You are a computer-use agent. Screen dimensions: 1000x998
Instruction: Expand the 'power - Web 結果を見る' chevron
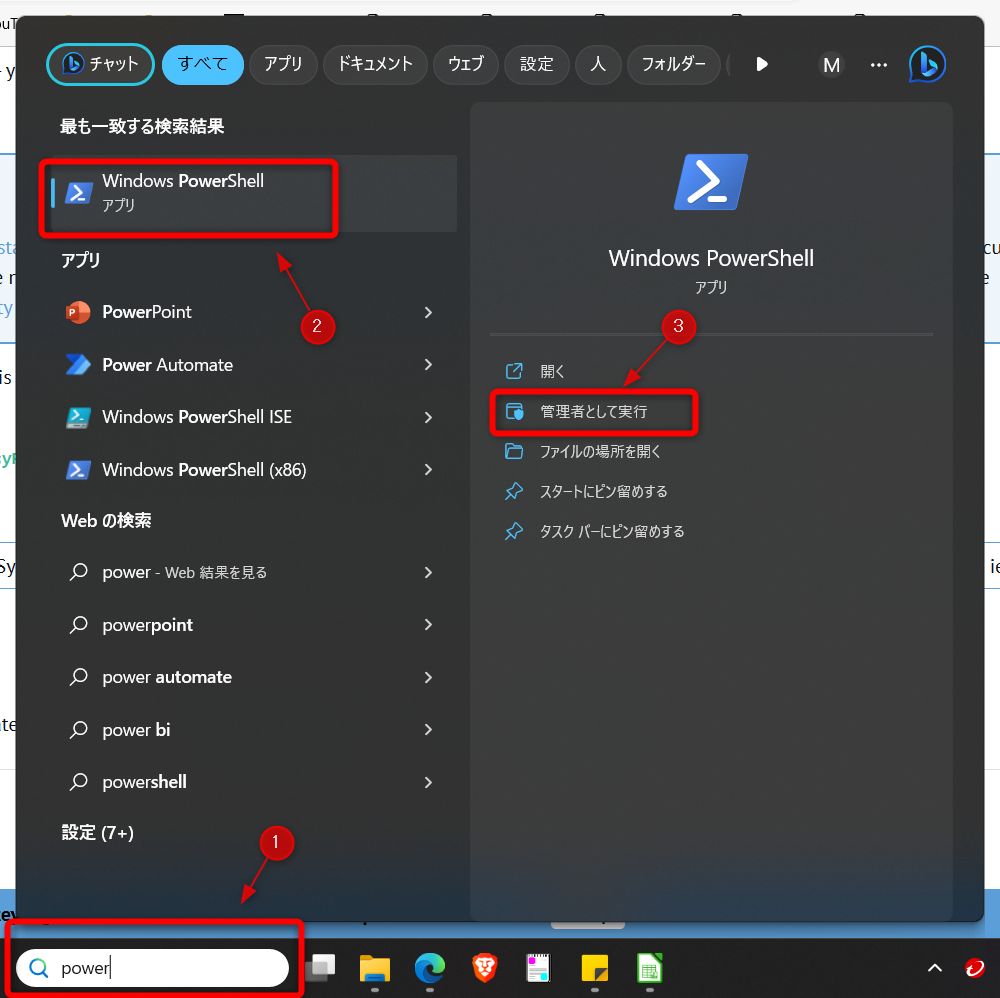[428, 573]
